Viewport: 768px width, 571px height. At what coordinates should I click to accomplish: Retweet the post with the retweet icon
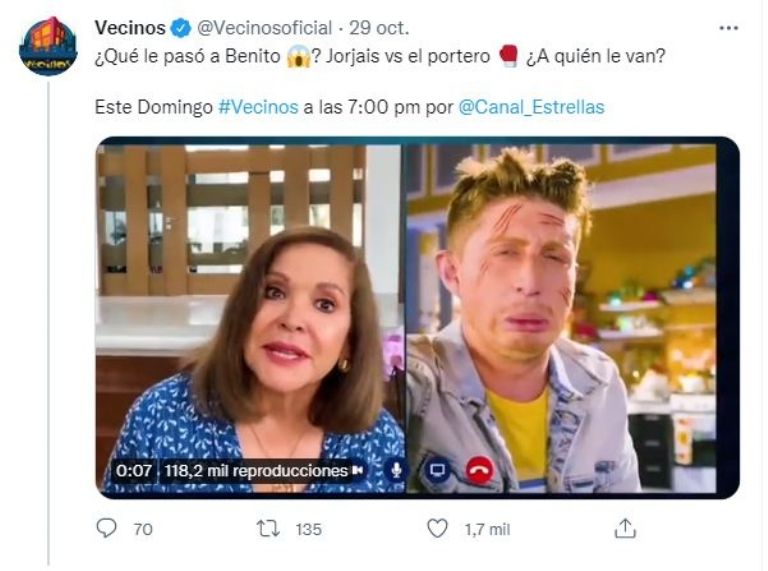[268, 529]
